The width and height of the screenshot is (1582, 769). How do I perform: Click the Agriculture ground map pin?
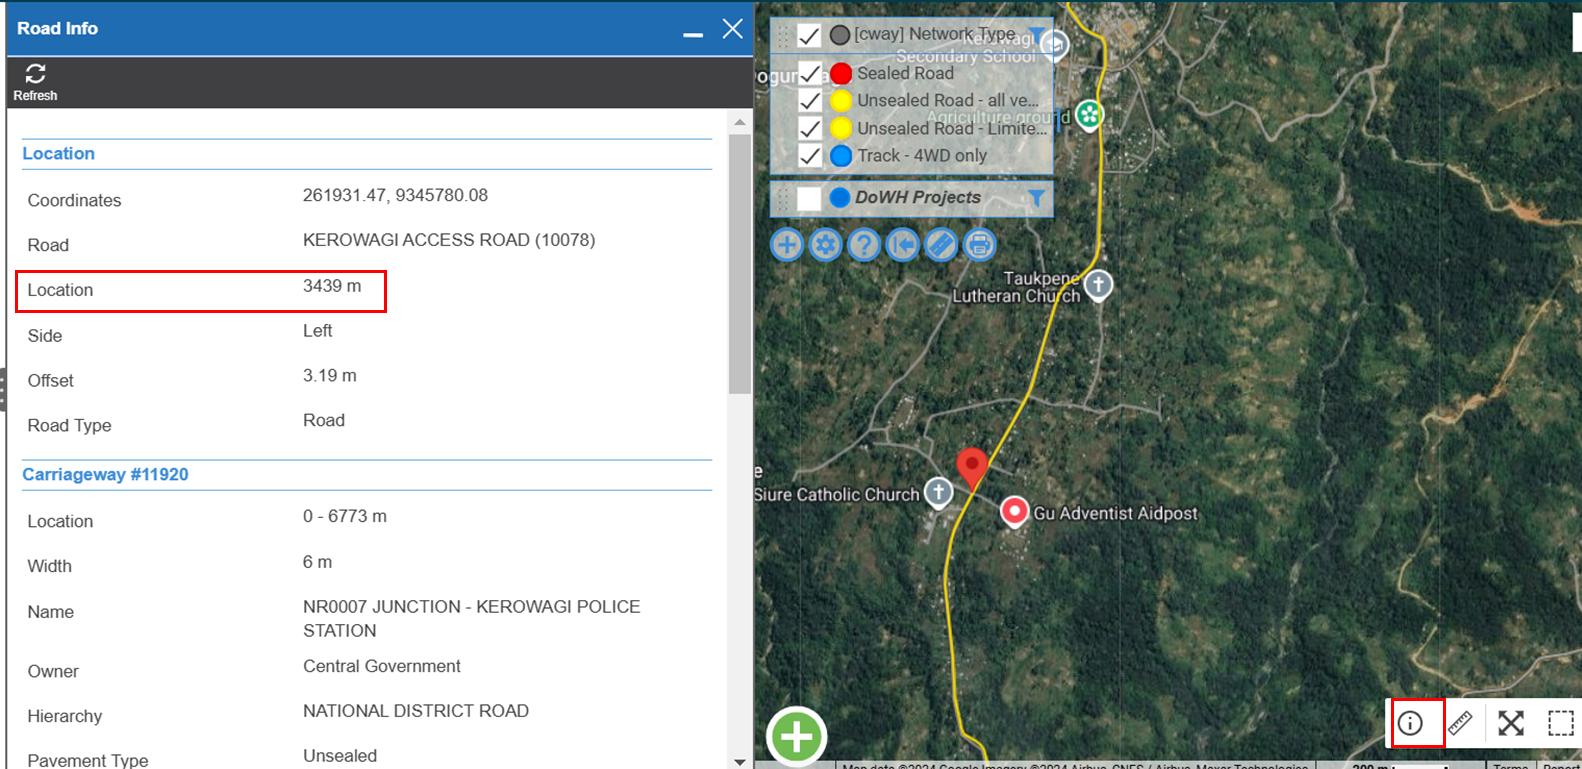tap(1089, 115)
